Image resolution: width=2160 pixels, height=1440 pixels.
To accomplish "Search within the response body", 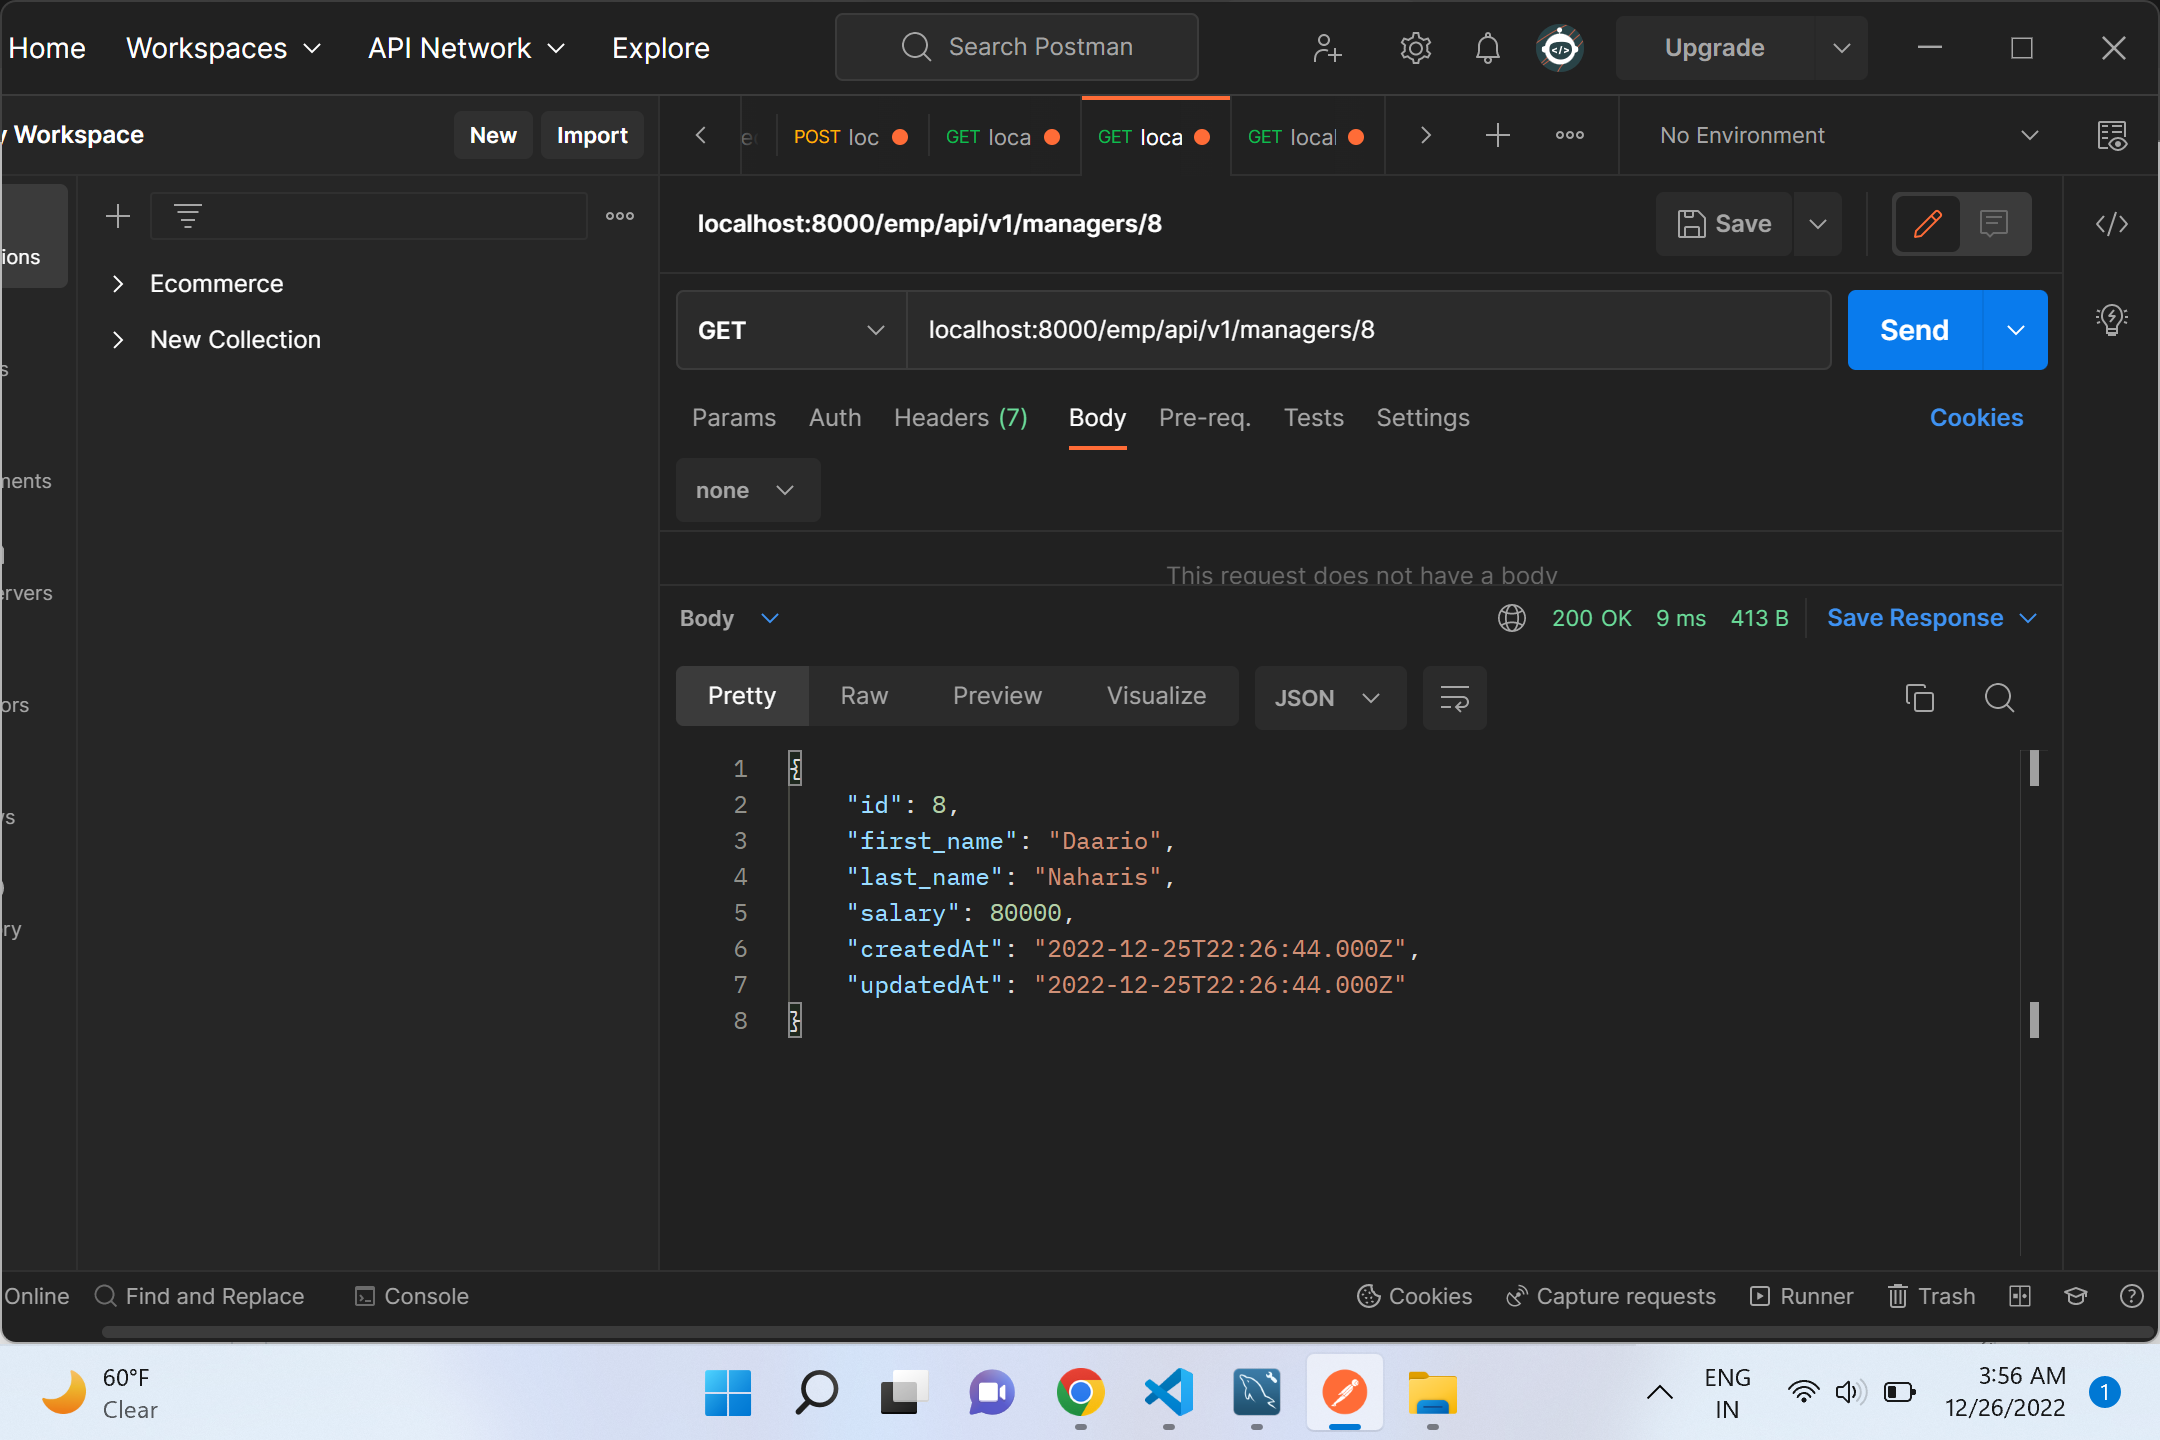I will (1999, 698).
